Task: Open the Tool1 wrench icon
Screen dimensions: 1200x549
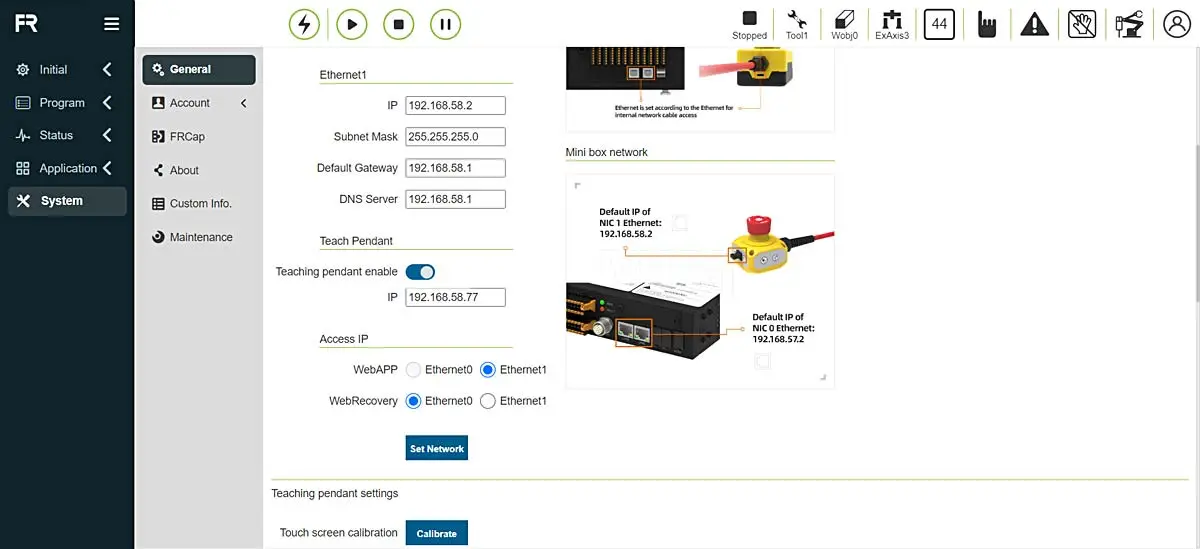Action: point(796,24)
